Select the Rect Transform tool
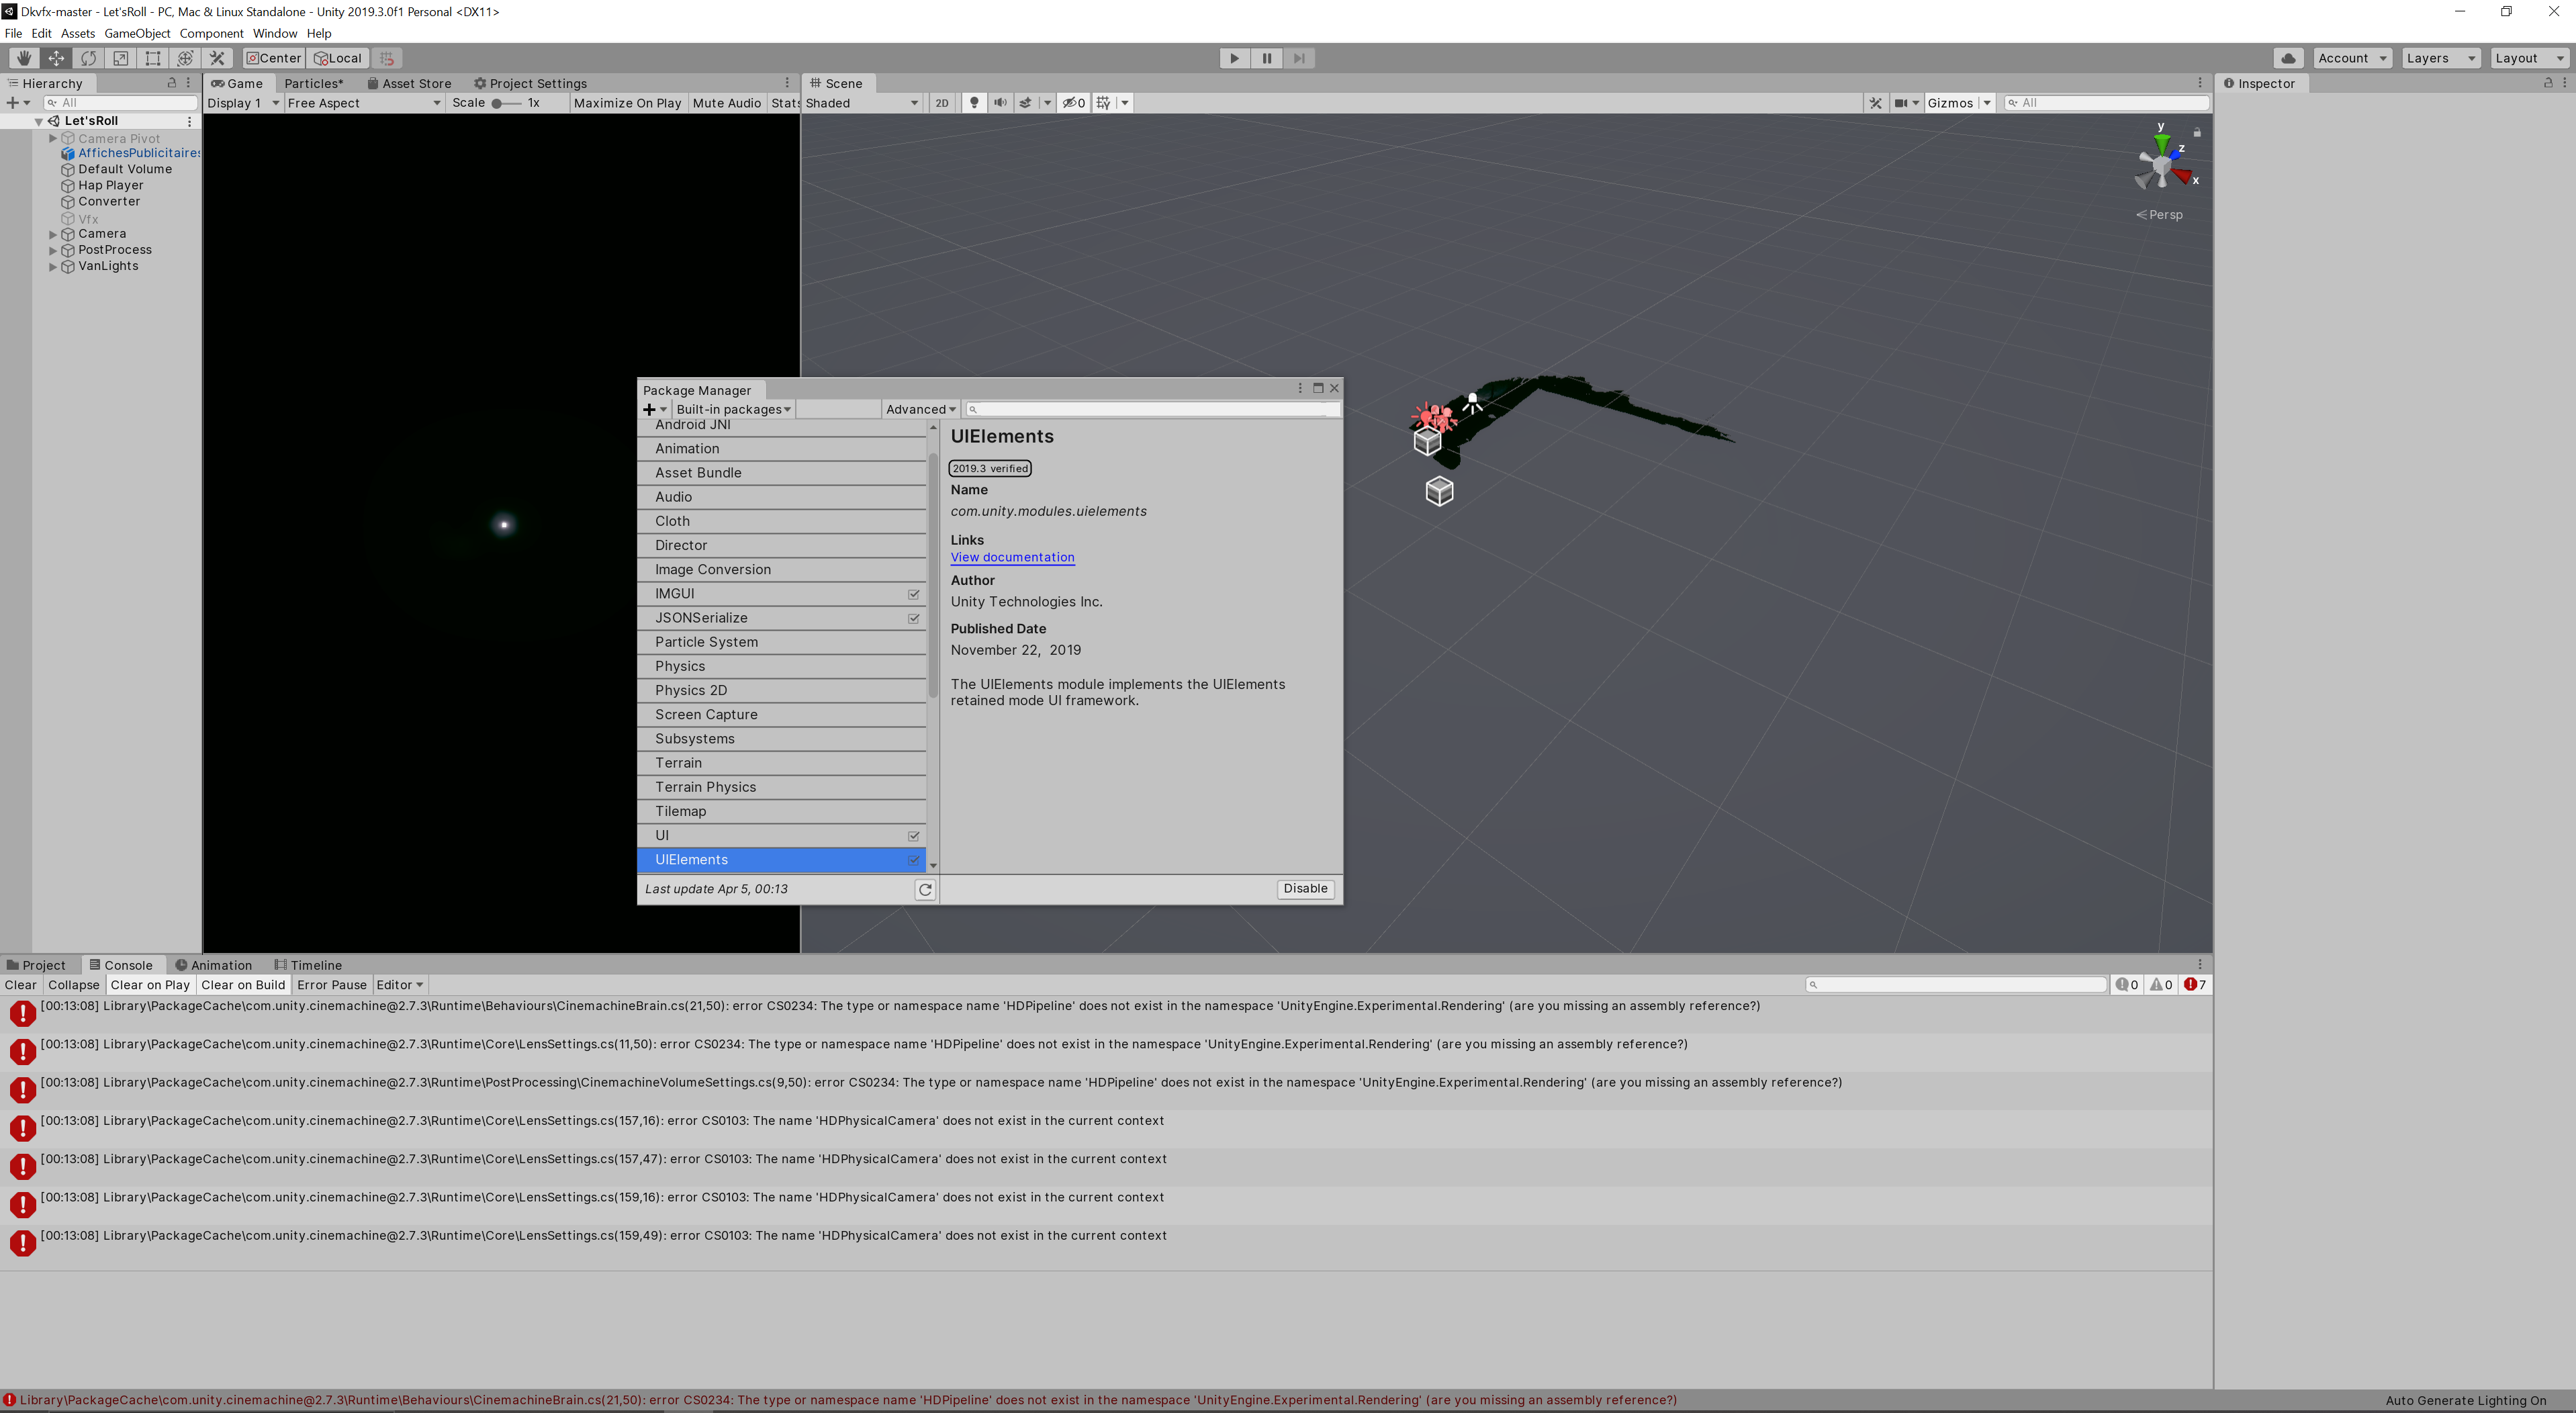This screenshot has height=1413, width=2576. pyautogui.click(x=152, y=58)
